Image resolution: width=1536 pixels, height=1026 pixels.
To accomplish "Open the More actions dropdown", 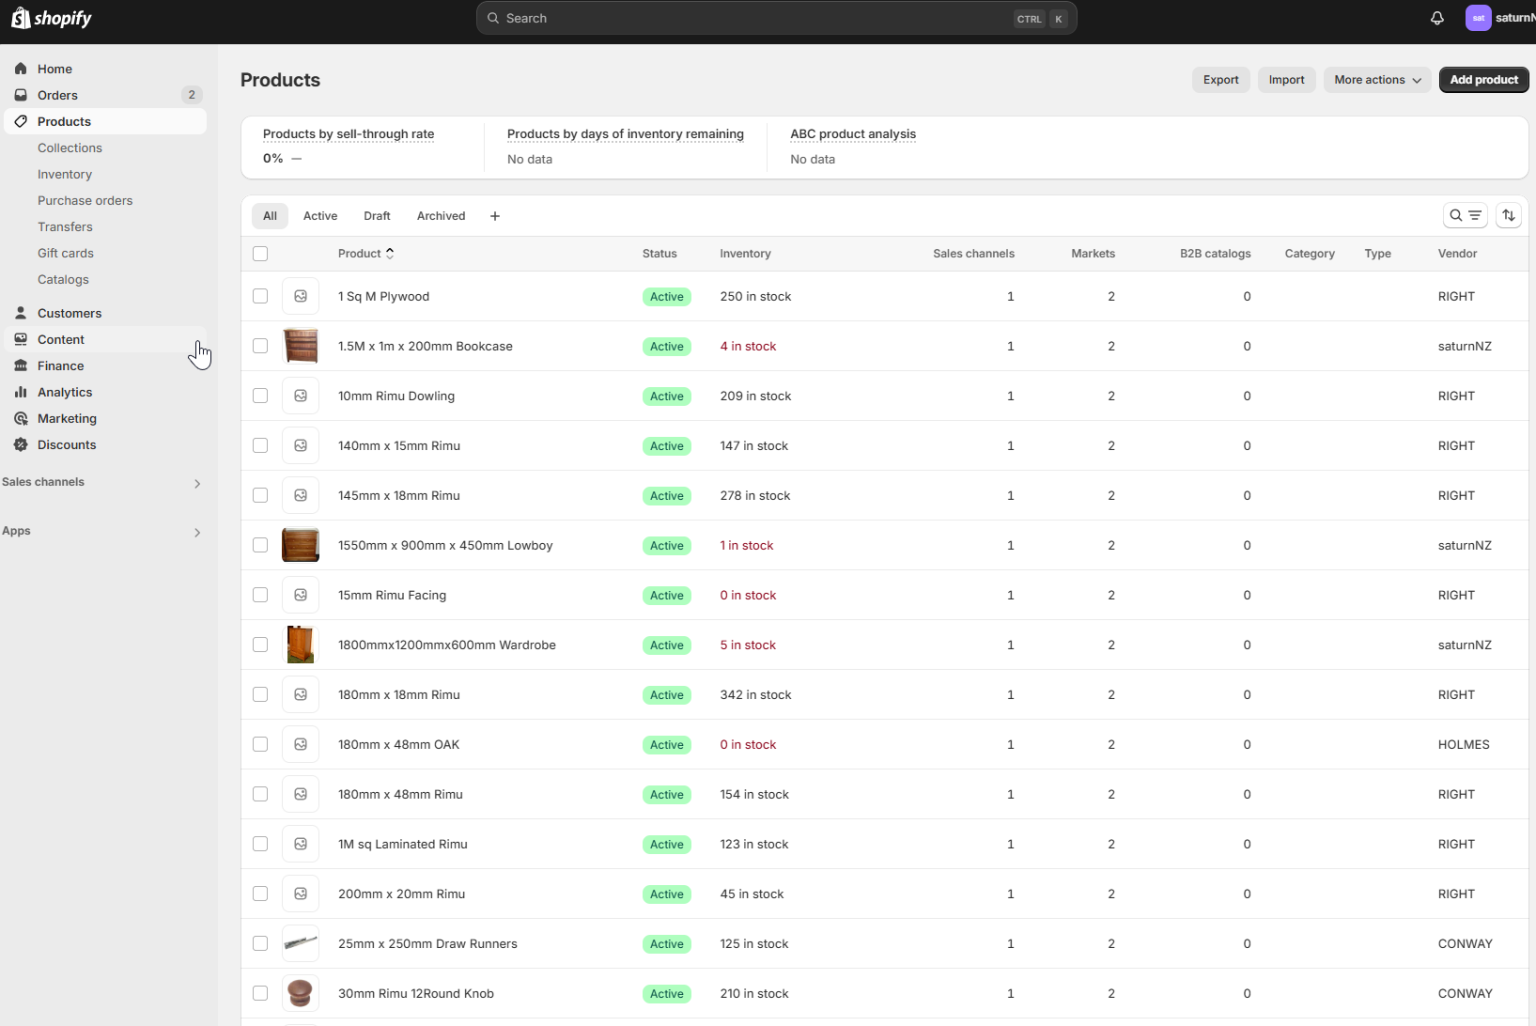I will [x=1376, y=80].
